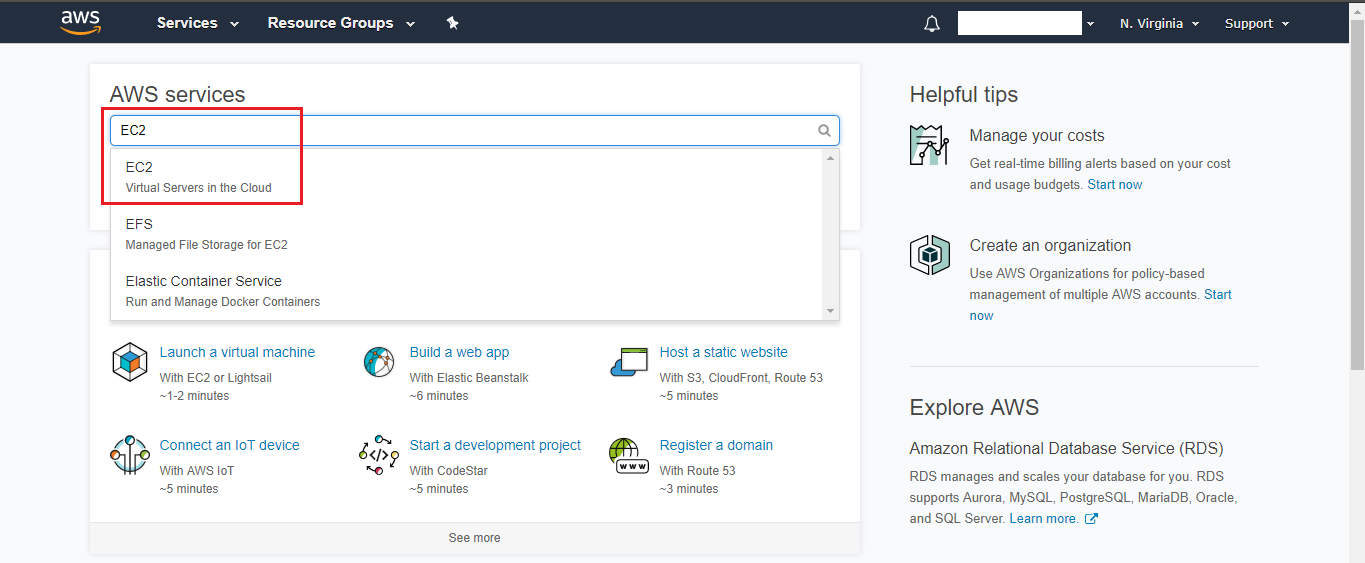Screen dimensions: 1365x563
Task: Expand the Services menu
Action: (x=197, y=23)
